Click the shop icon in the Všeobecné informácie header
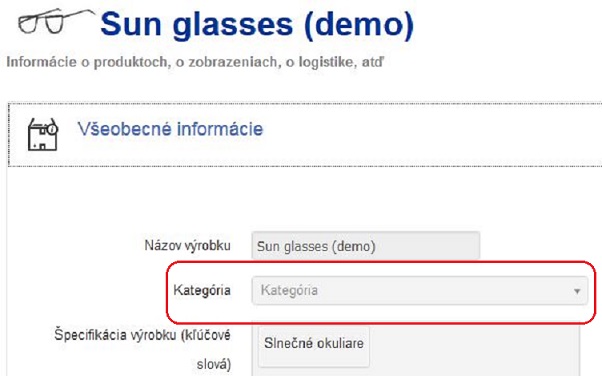 (x=43, y=134)
